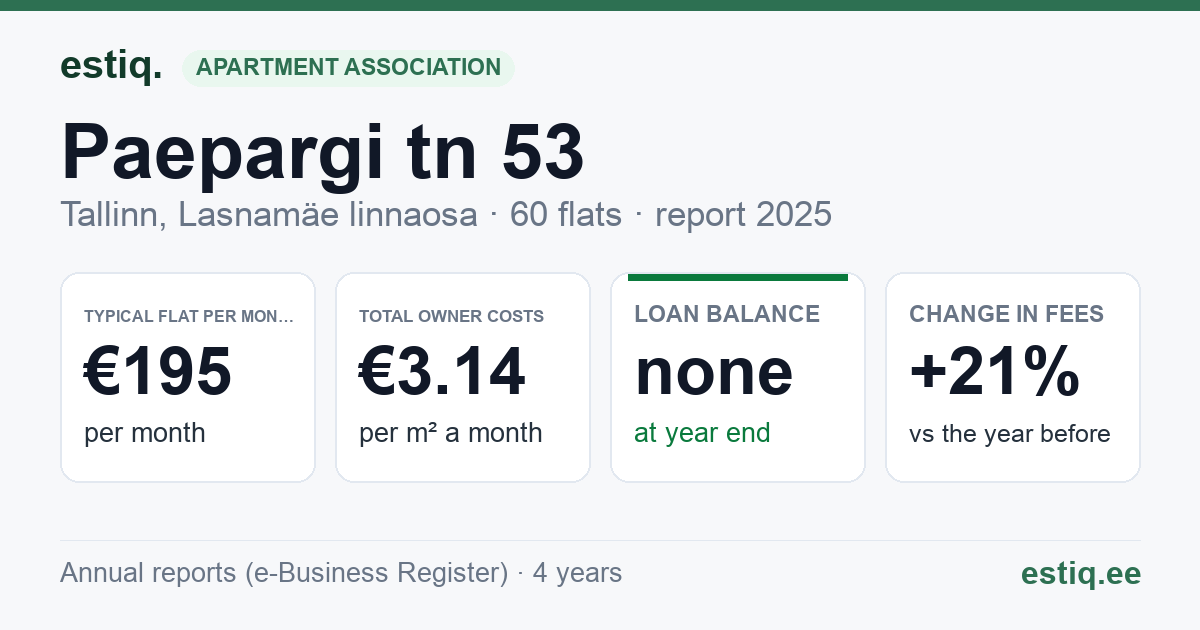Screen dimensions: 1200x630
Task: Open the estiq.ee link
Action: tap(1081, 573)
